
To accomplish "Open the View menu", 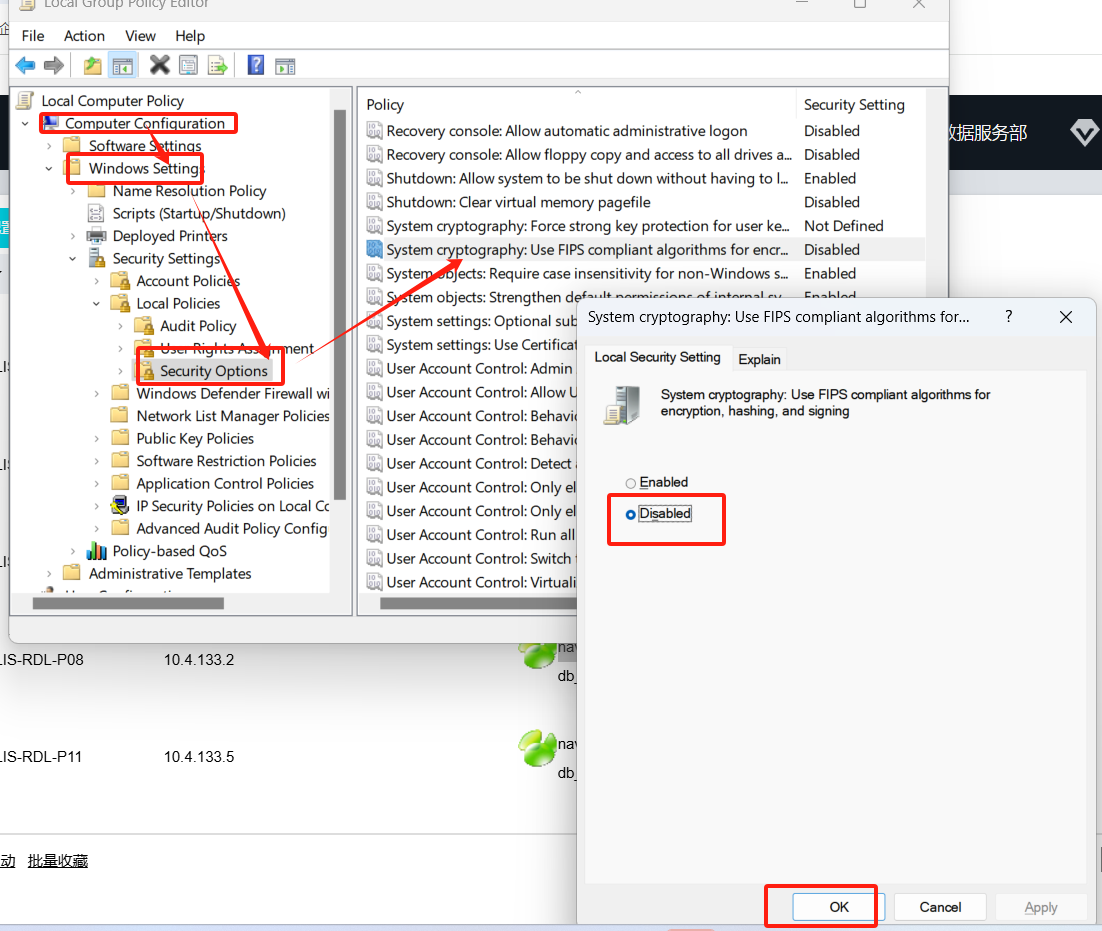I will click(141, 36).
